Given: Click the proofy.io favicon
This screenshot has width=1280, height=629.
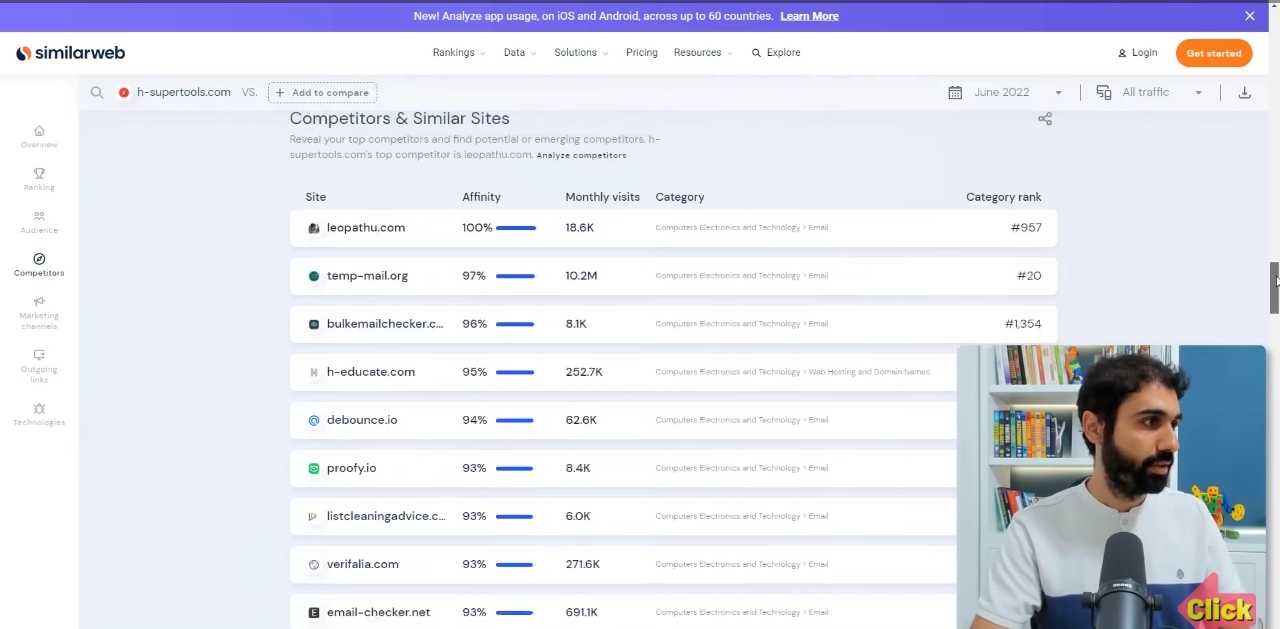Looking at the screenshot, I should tap(314, 468).
